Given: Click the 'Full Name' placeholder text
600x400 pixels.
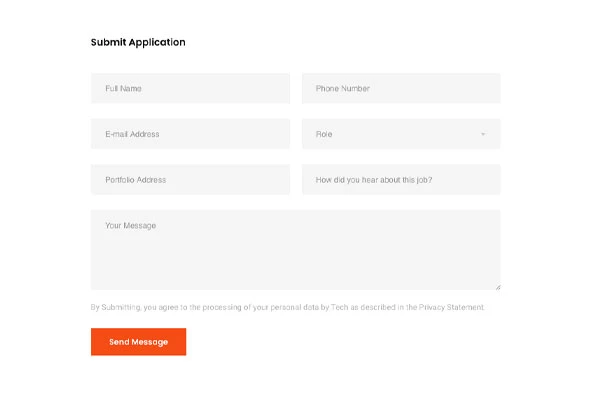Looking at the screenshot, I should coord(123,88).
